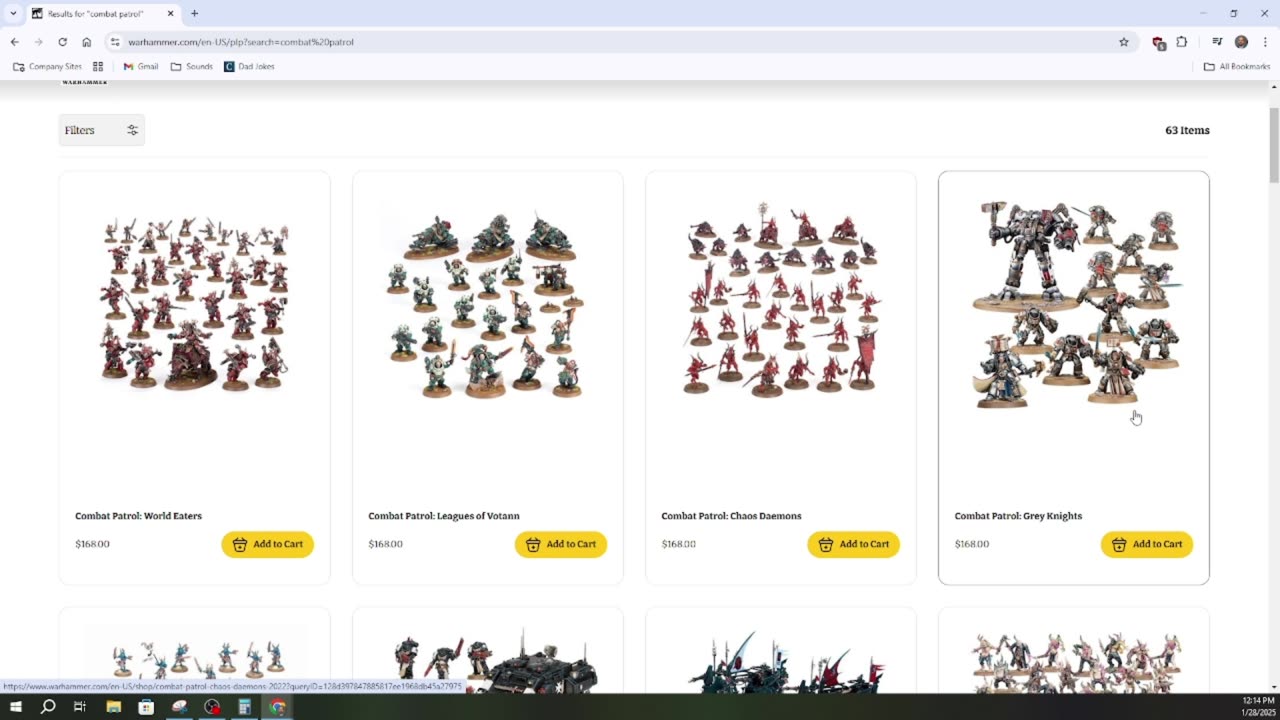Open Microsoft Store from taskbar
Screen dimensions: 1280x720
(x=146, y=707)
